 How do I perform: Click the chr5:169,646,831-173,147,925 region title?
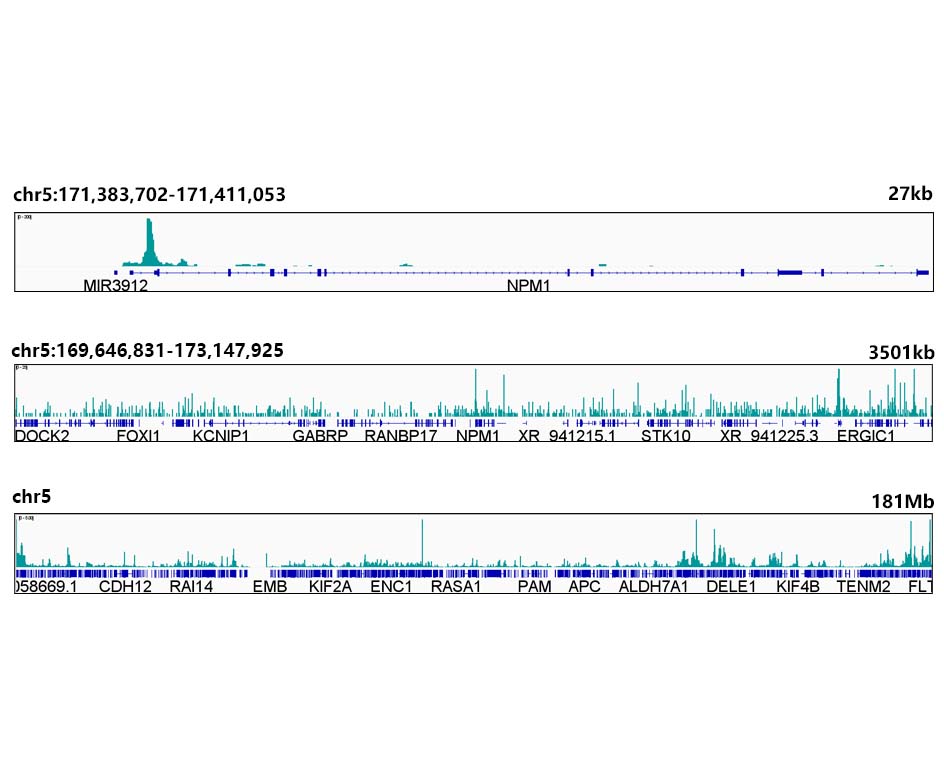click(147, 351)
